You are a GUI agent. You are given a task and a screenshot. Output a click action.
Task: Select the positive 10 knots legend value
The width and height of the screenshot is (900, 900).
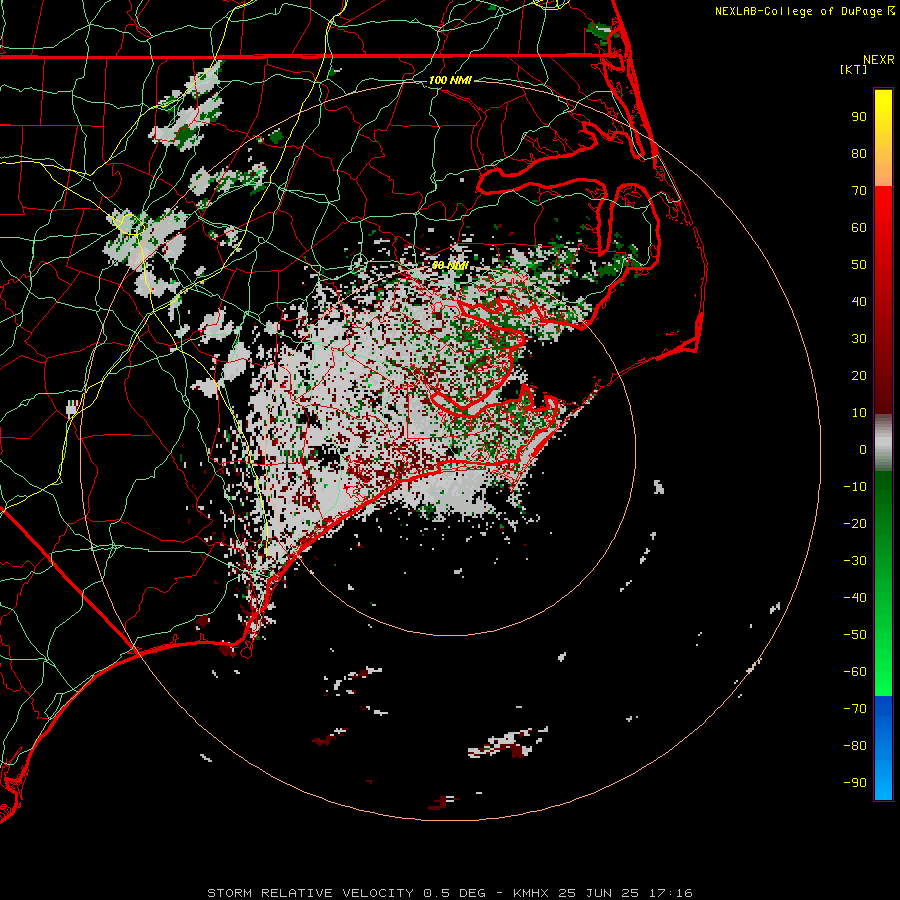click(x=859, y=413)
